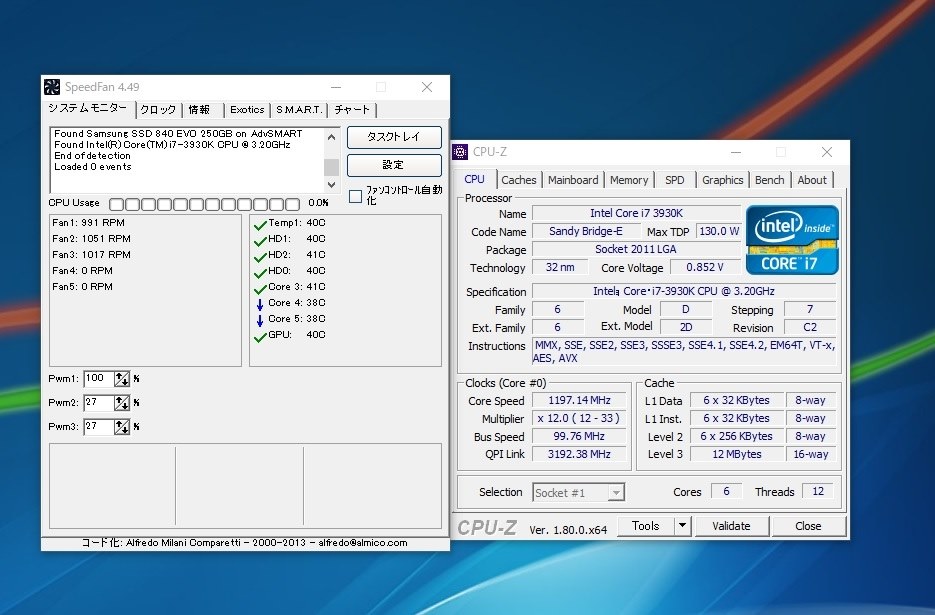Click the green check icon beside Temp1
The image size is (935, 615).
(260, 225)
